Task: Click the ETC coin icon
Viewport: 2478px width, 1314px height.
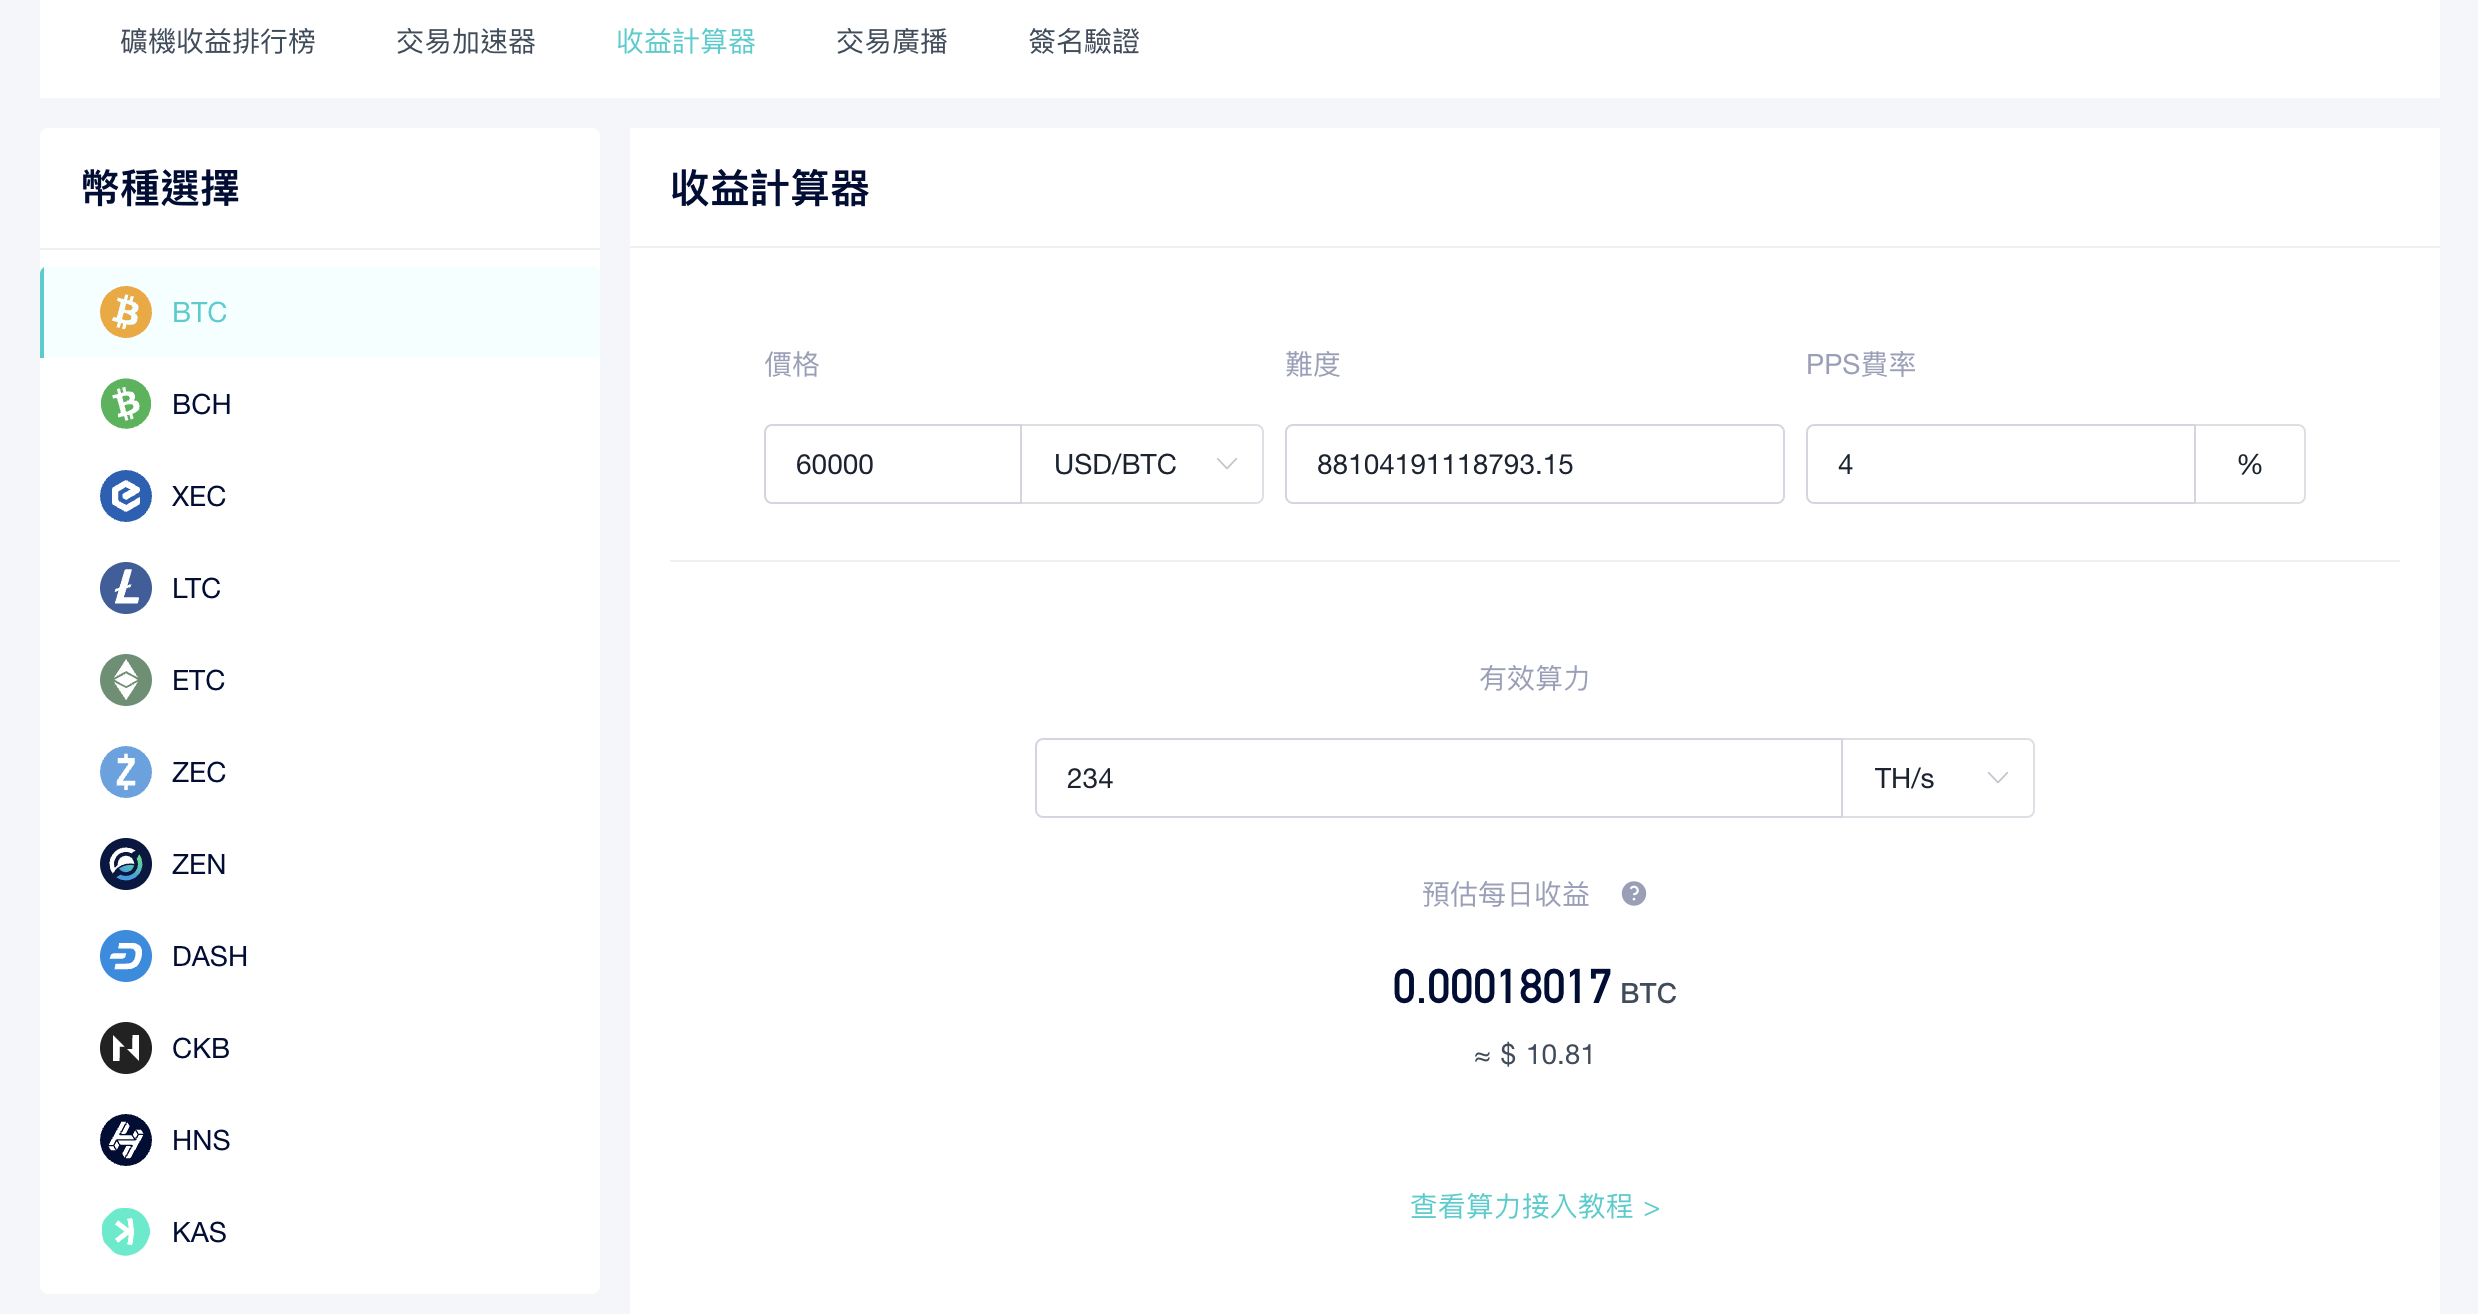Action: click(126, 680)
